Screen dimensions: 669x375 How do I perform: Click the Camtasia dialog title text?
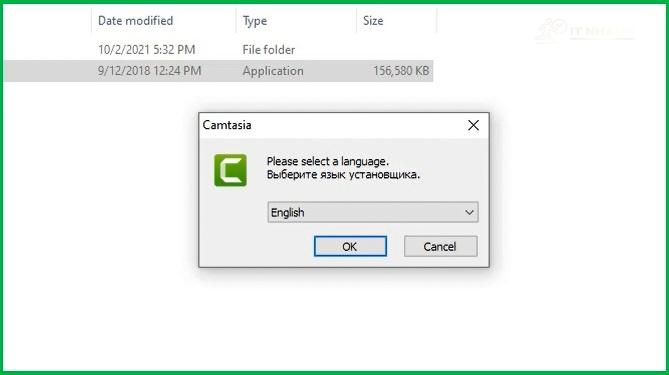227,125
